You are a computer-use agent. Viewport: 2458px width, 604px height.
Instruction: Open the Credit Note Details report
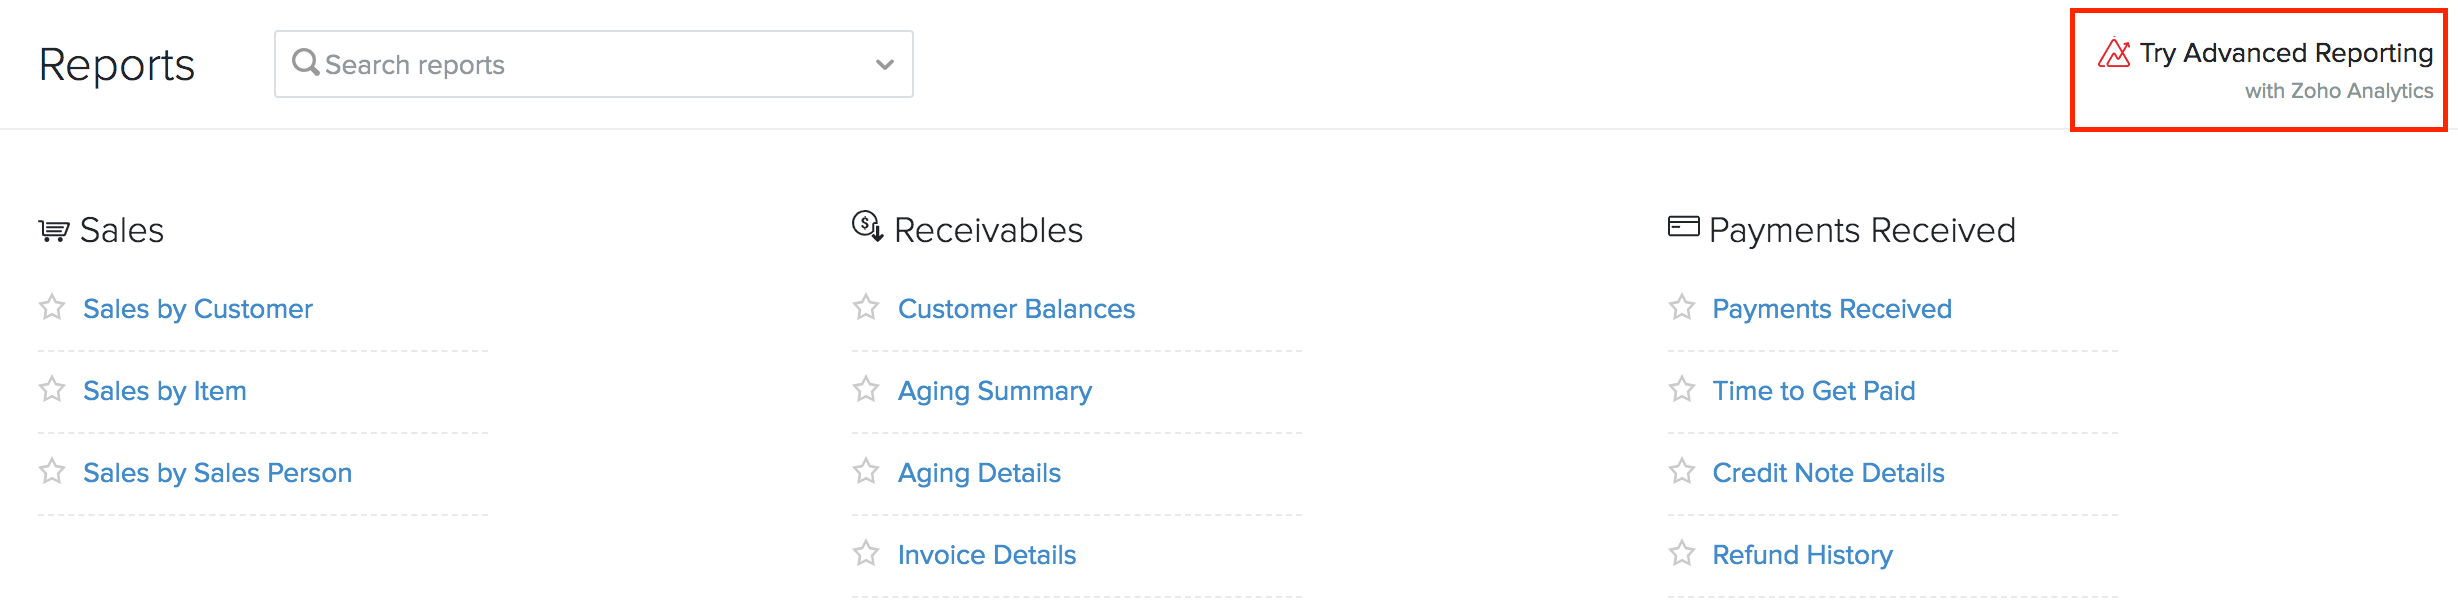(1828, 473)
